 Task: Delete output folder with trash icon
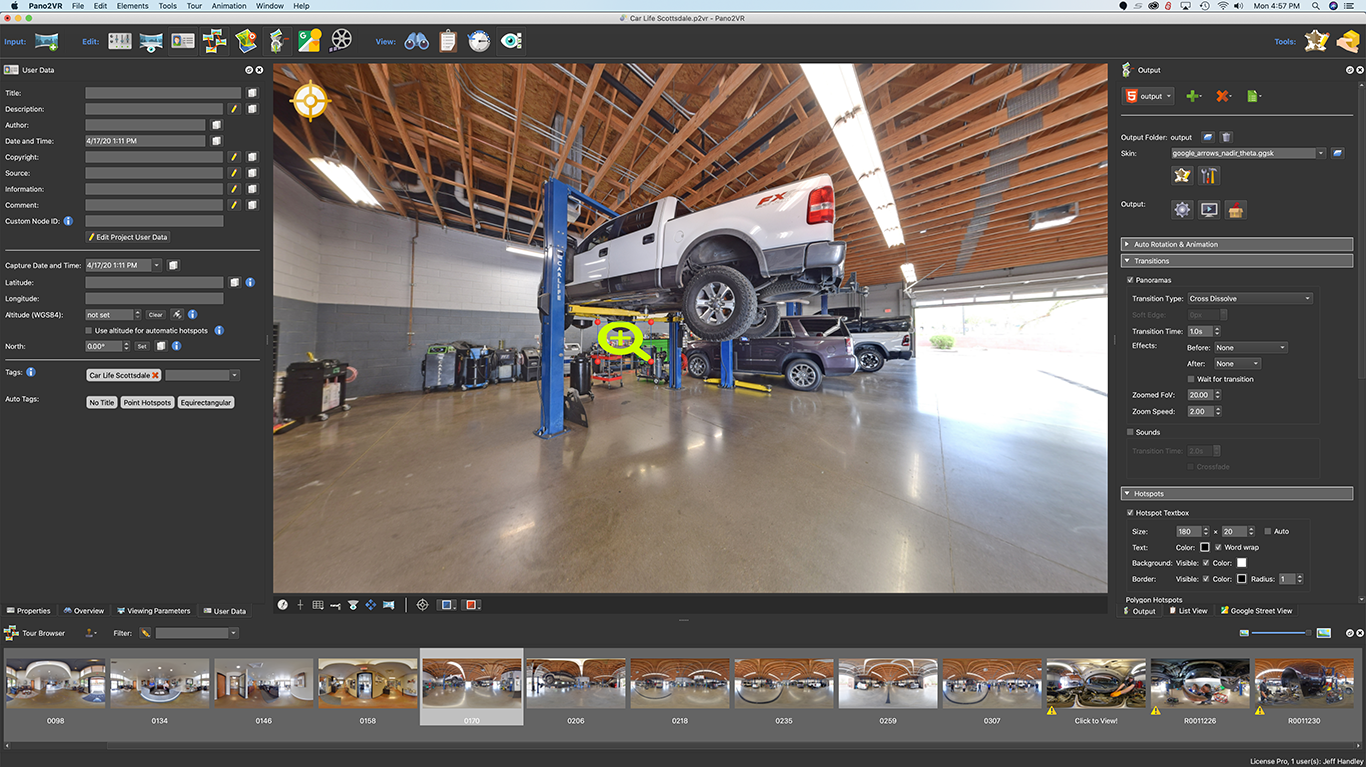pos(1227,137)
